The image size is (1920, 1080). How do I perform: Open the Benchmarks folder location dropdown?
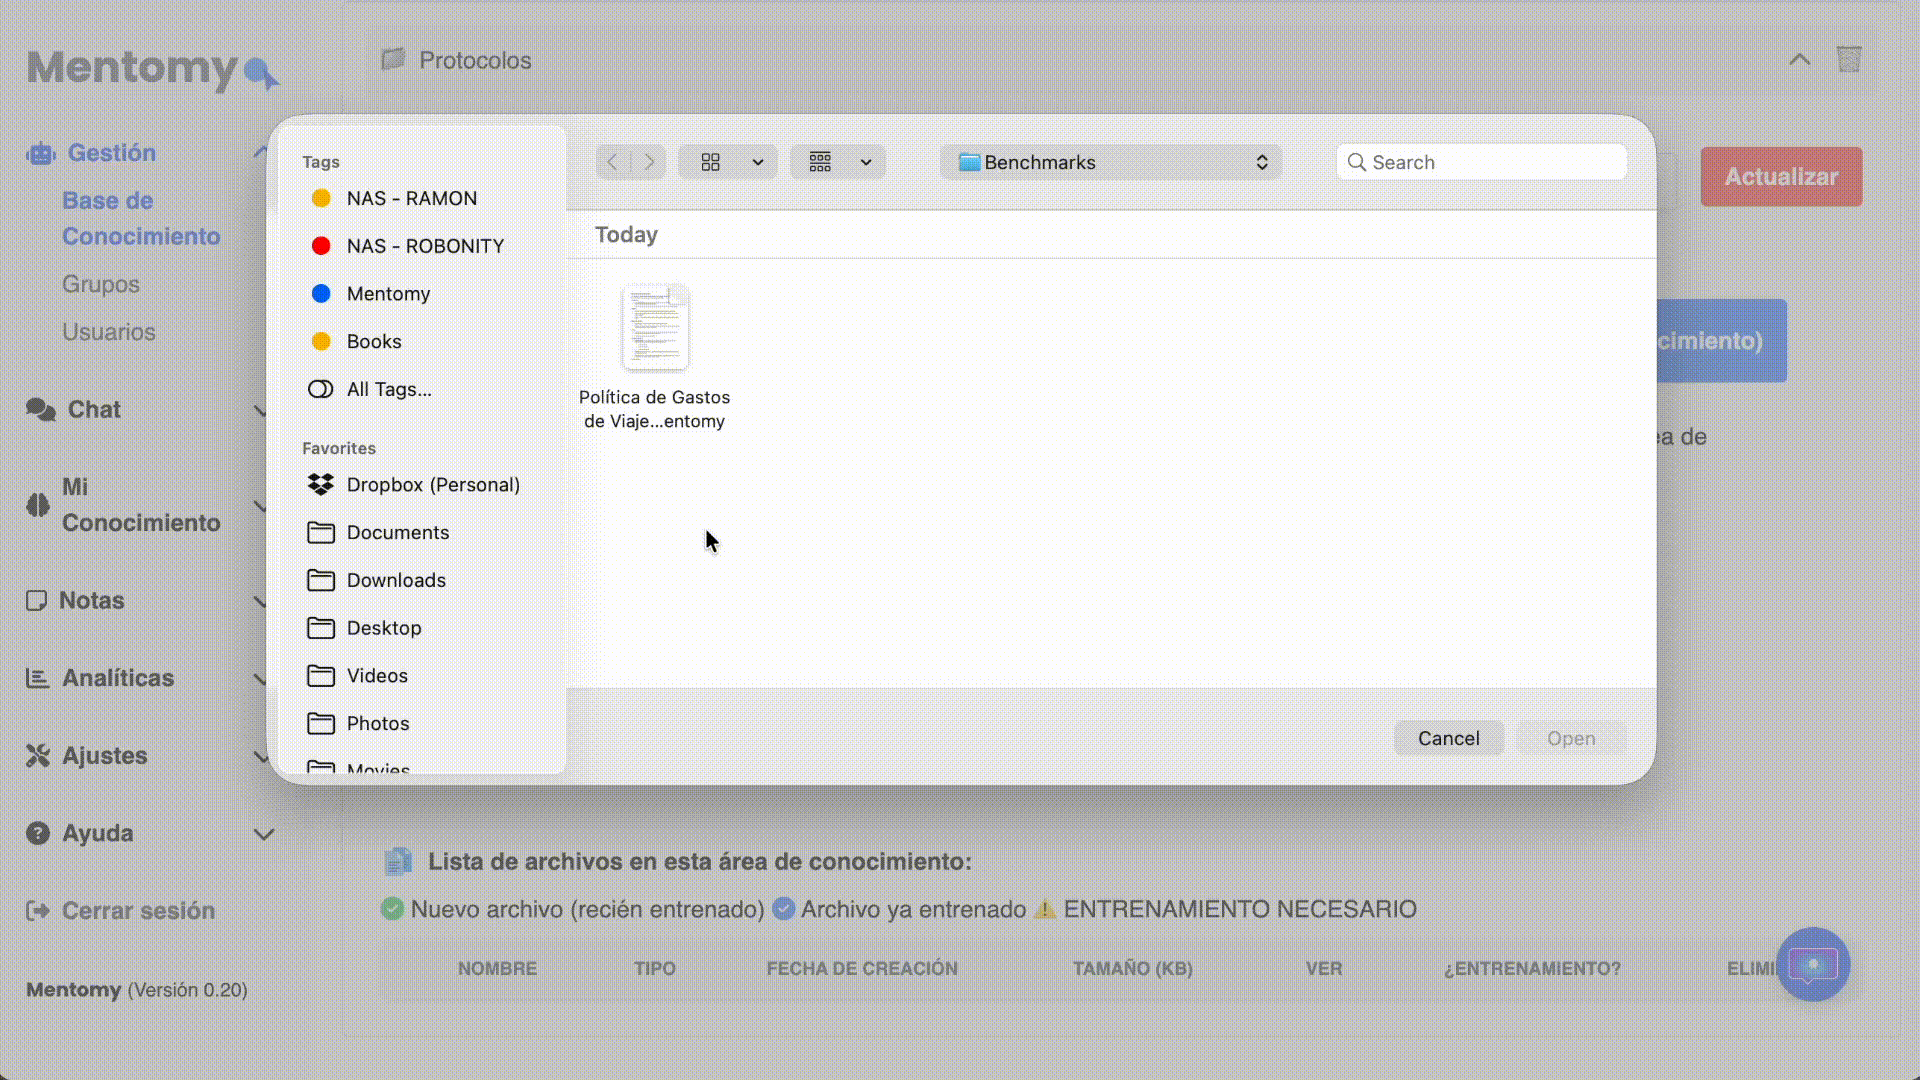click(1110, 162)
